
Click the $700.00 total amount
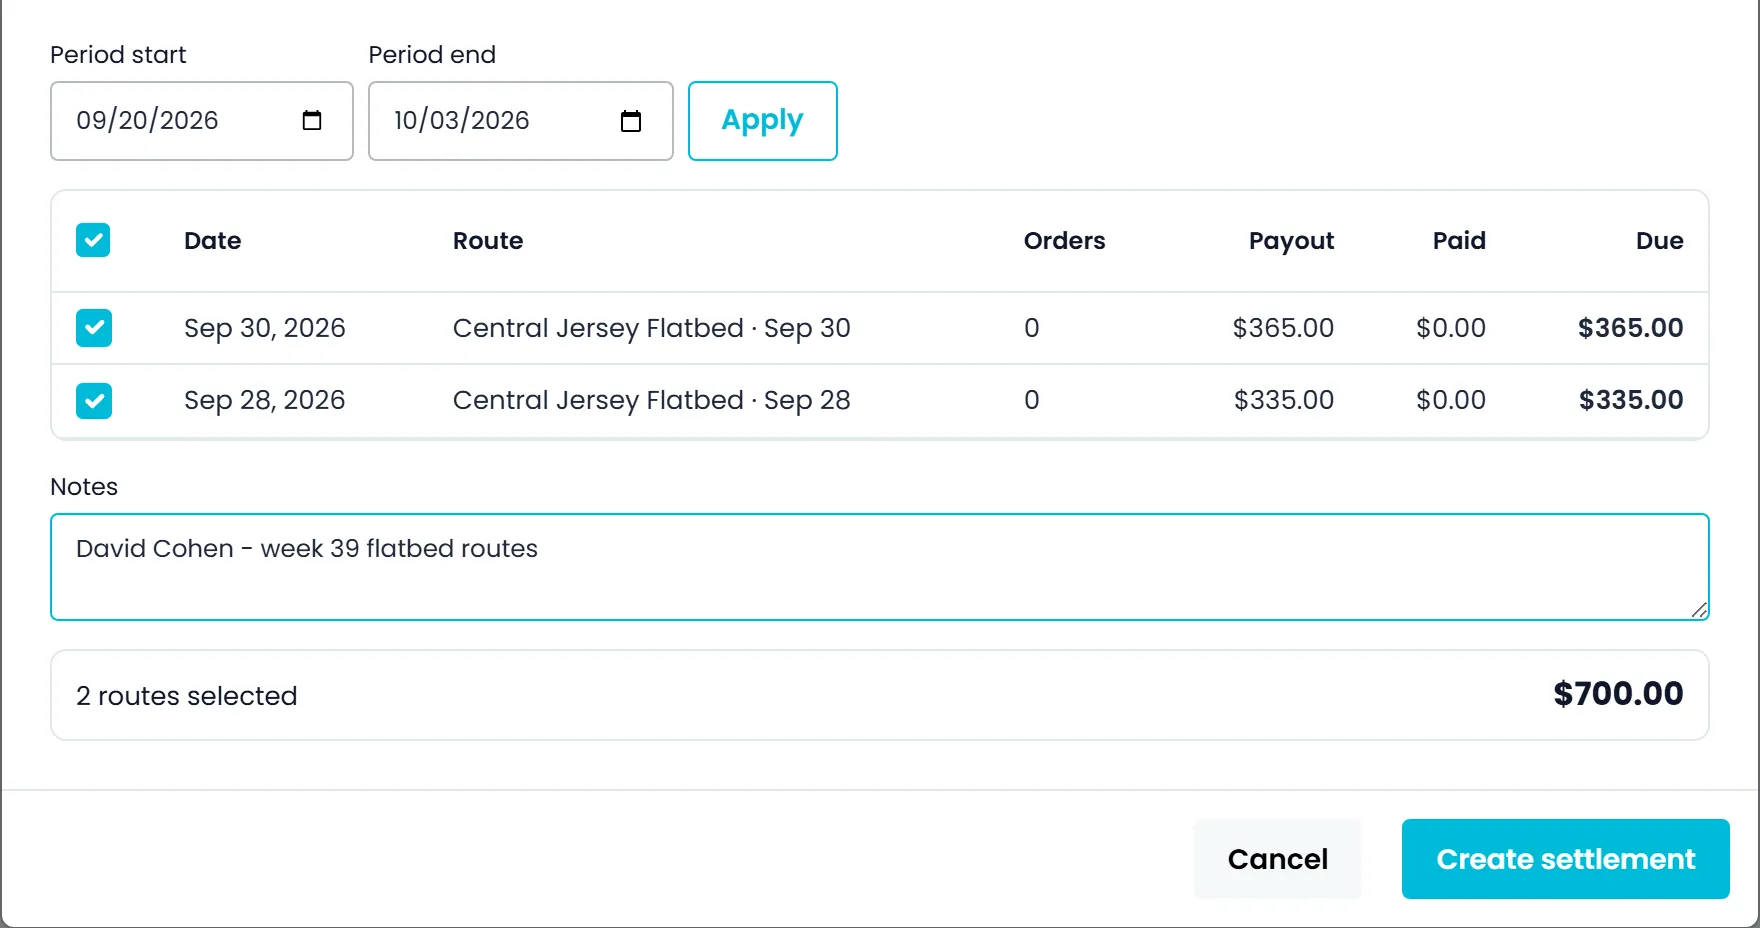pyautogui.click(x=1618, y=694)
